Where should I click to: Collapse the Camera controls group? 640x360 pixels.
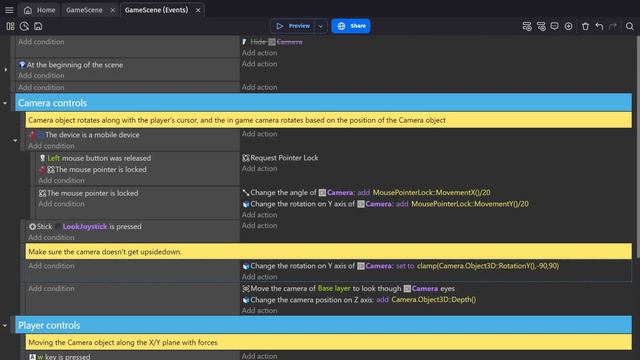pos(5,103)
